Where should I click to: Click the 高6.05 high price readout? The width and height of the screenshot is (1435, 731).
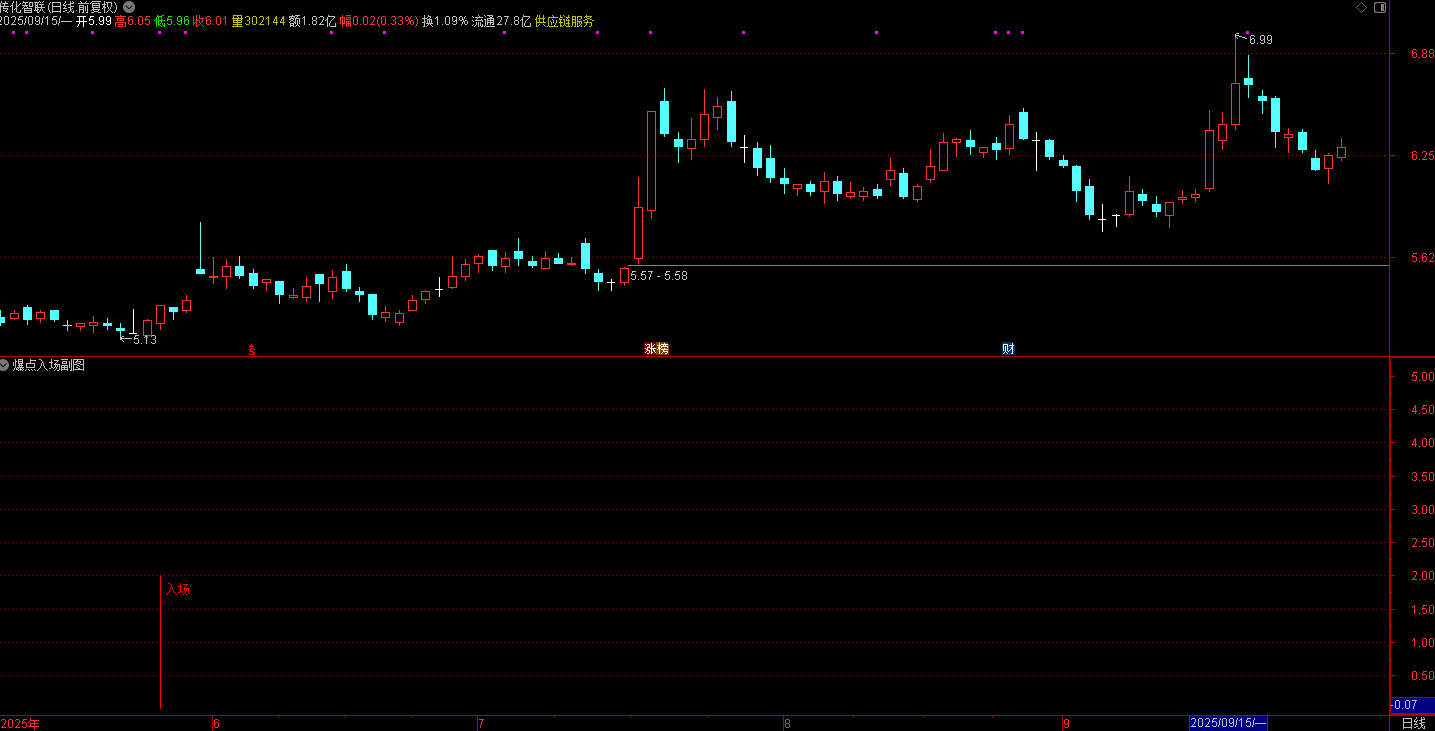coord(133,21)
